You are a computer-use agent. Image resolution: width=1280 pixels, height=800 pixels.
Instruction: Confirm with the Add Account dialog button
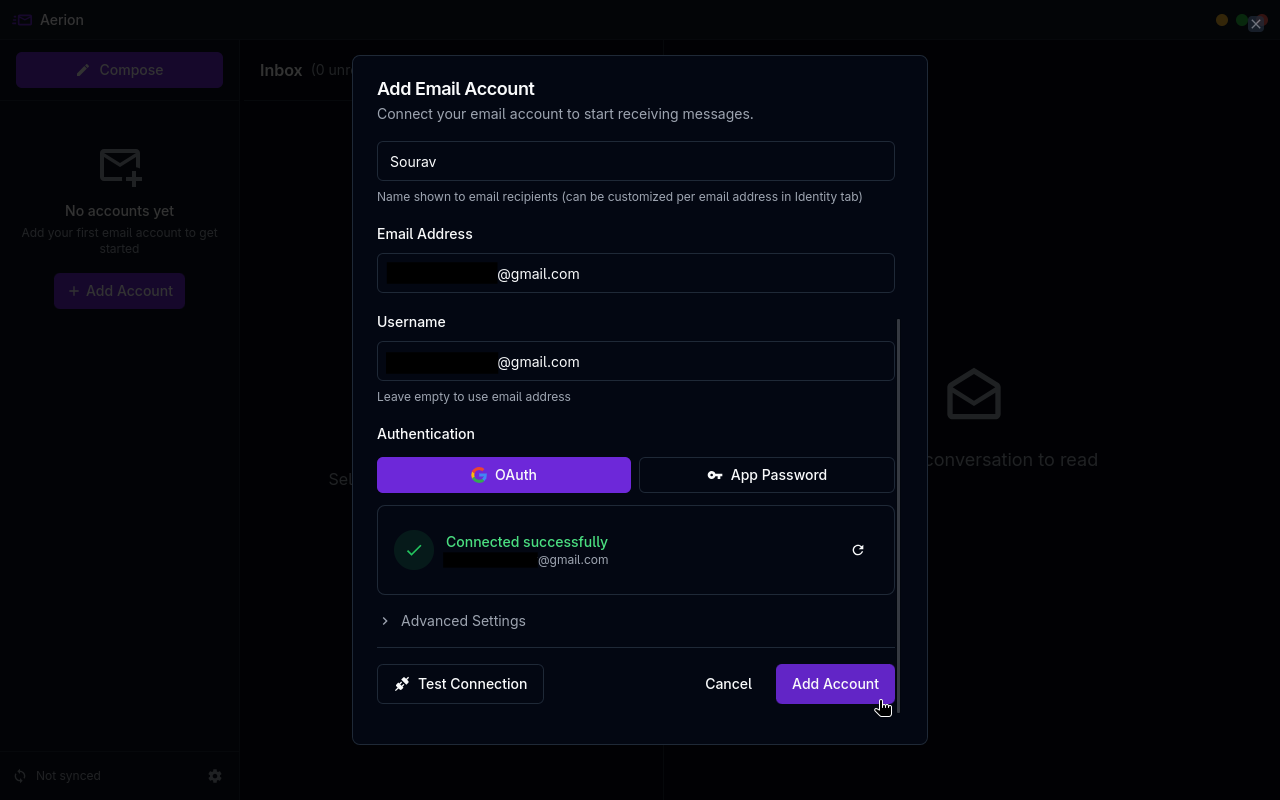[835, 684]
